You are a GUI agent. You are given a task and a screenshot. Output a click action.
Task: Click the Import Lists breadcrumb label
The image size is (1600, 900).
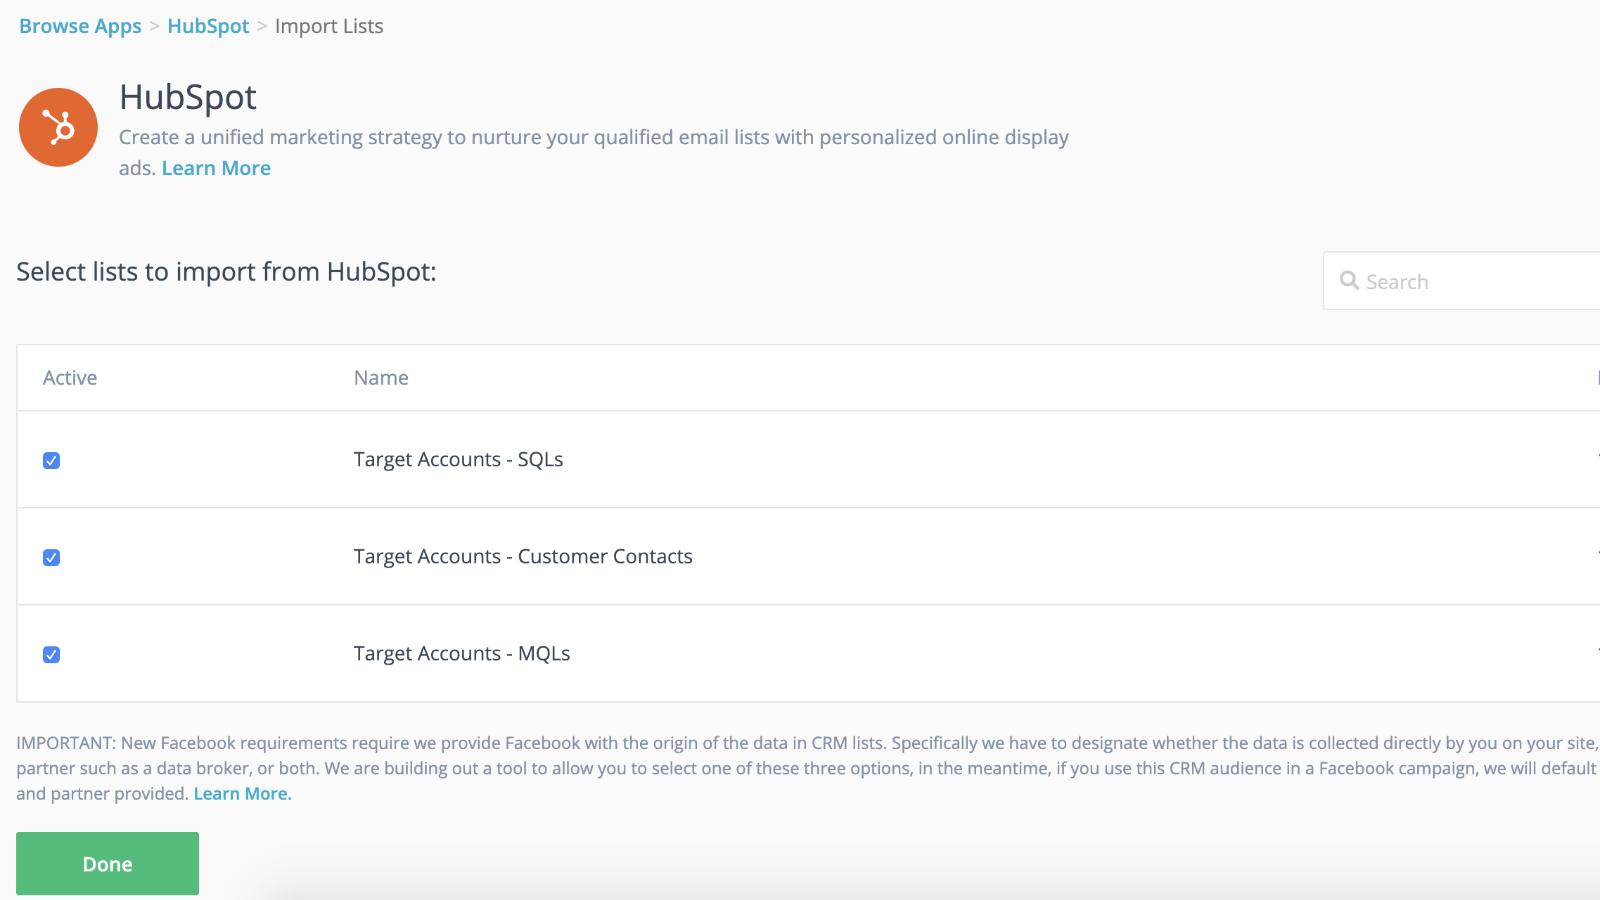[329, 26]
